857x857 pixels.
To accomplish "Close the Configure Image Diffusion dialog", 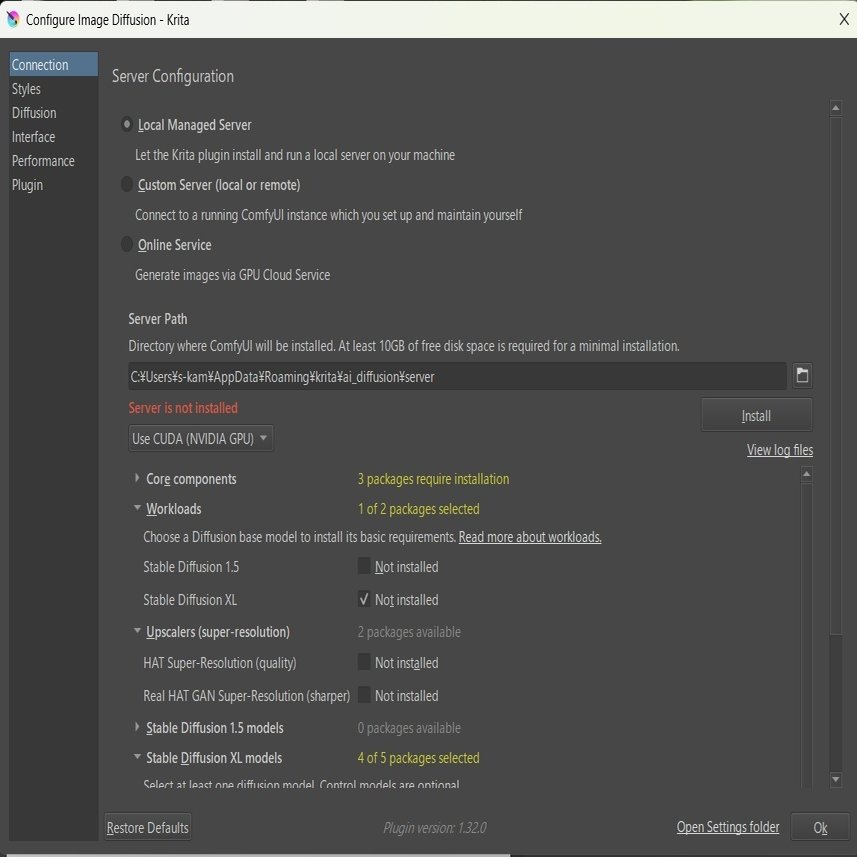I will [x=844, y=19].
